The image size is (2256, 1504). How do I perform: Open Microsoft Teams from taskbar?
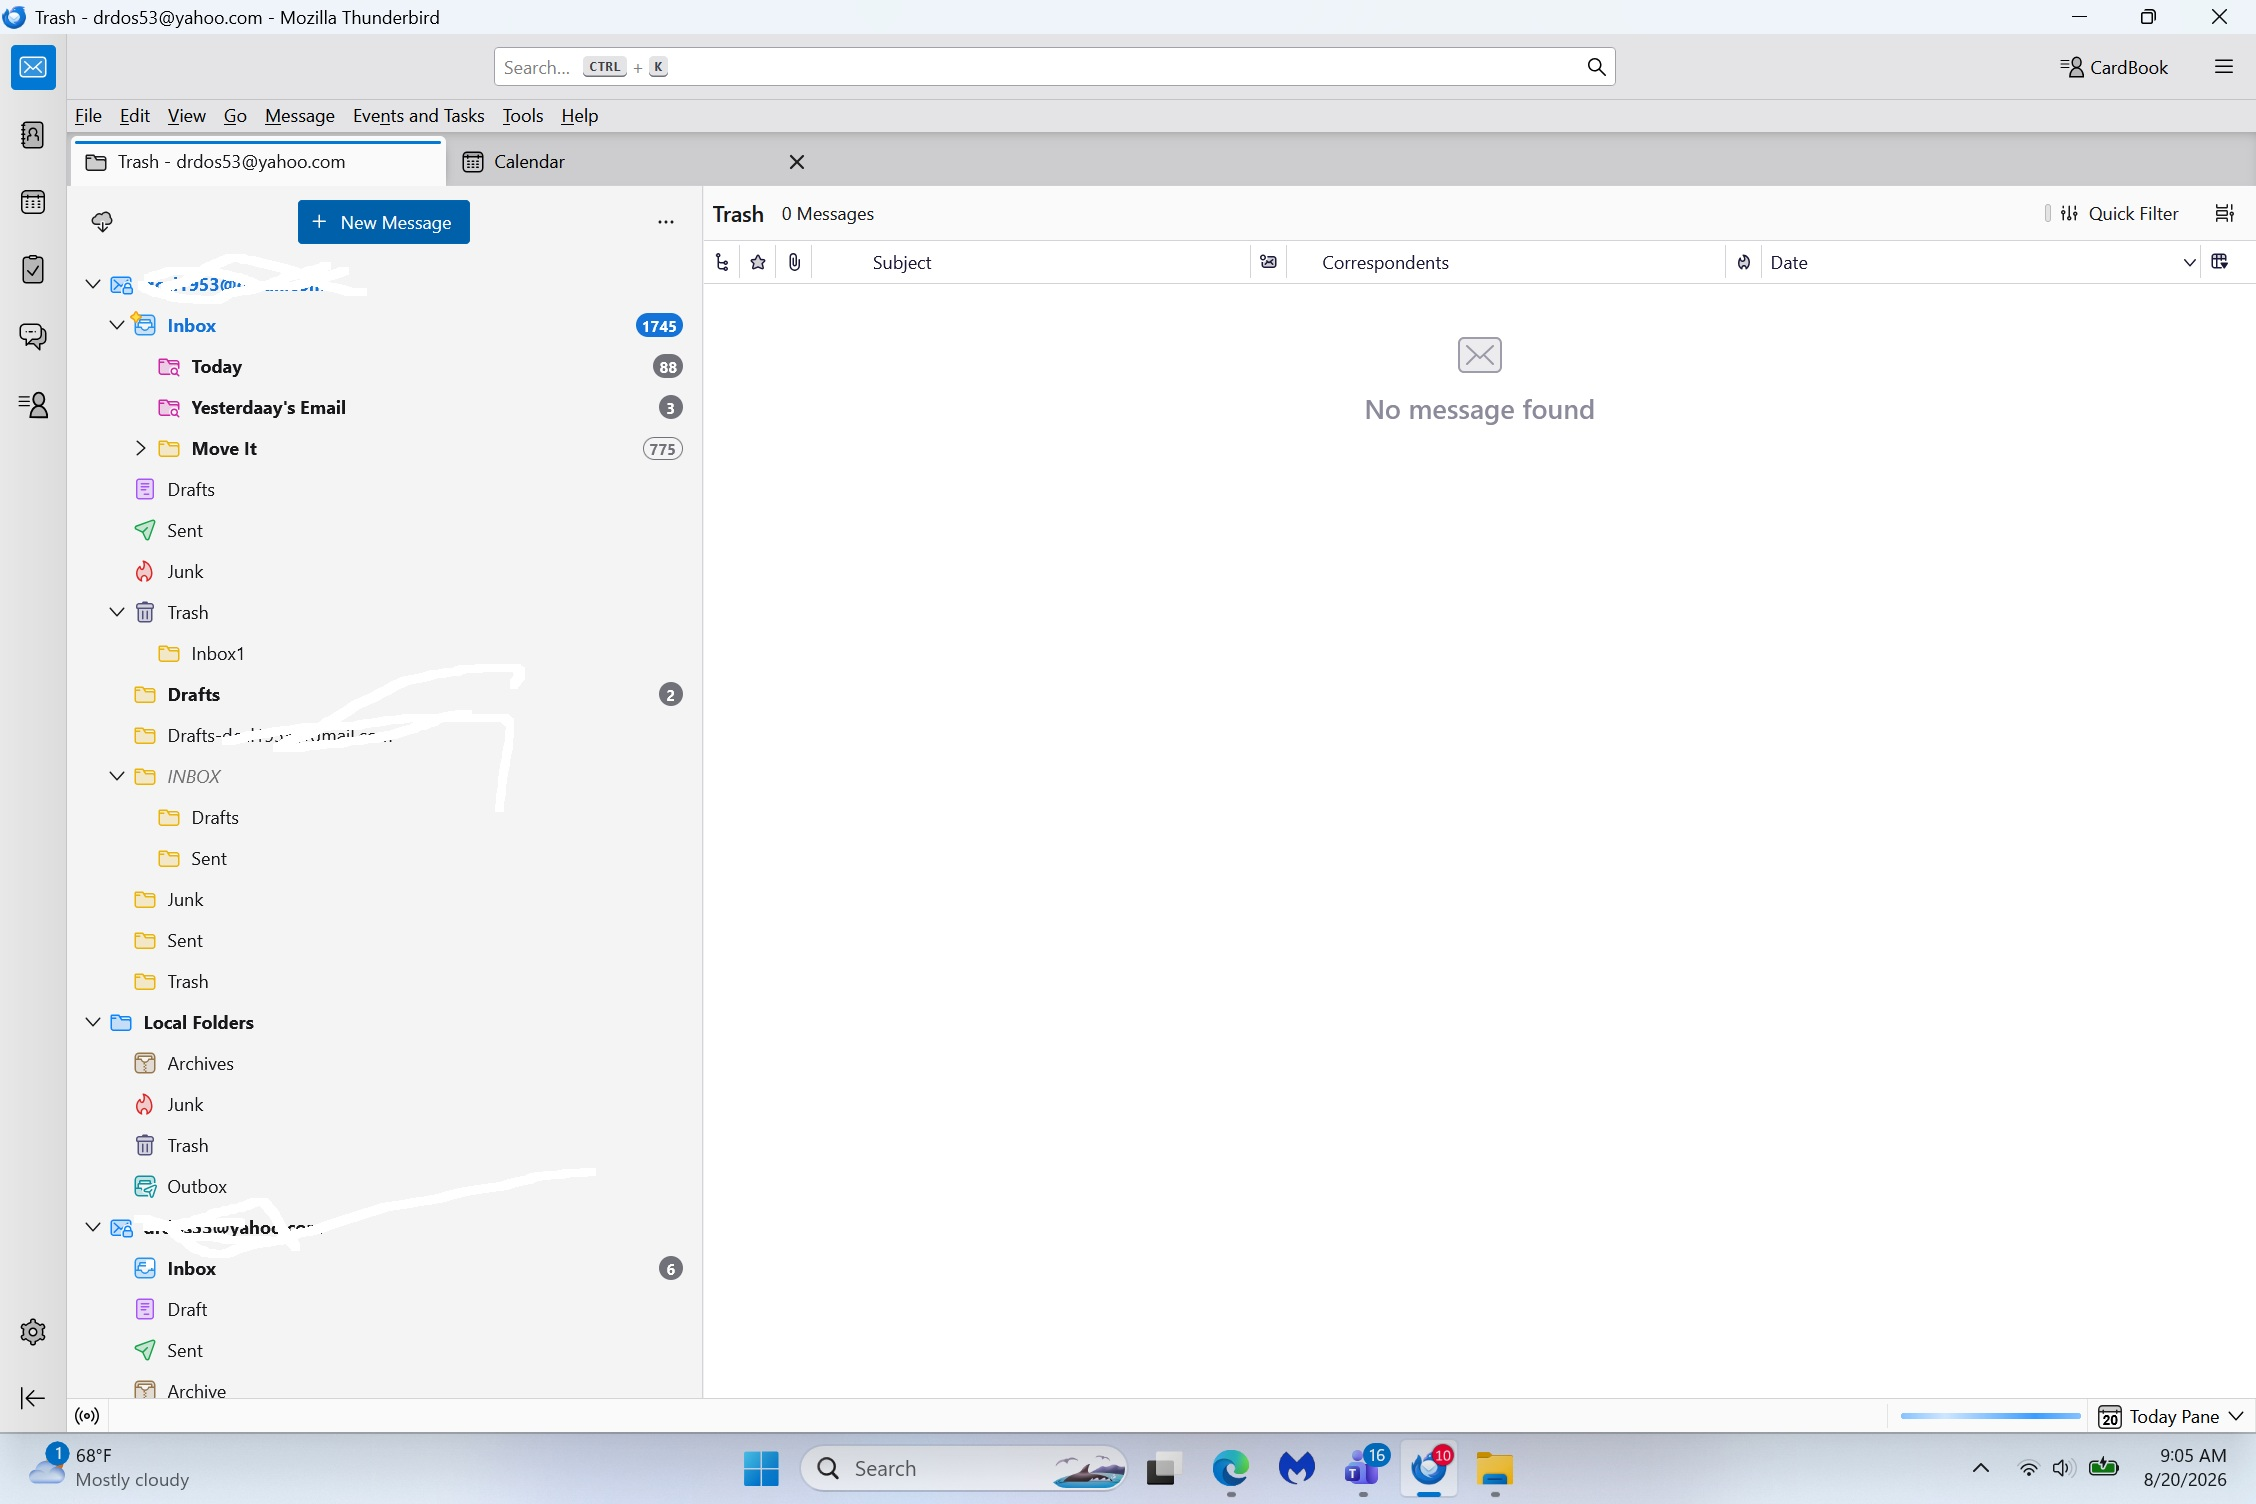point(1363,1468)
